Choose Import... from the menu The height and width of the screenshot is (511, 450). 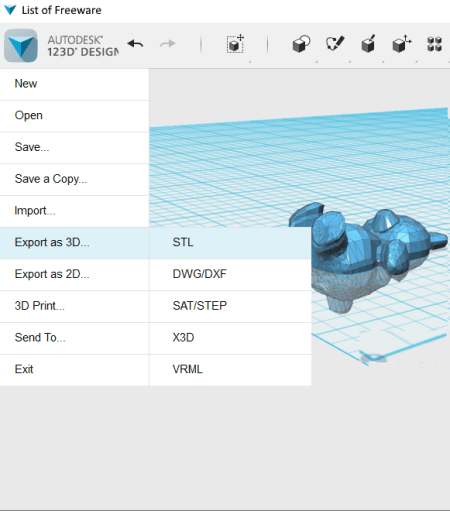pyautogui.click(x=74, y=211)
